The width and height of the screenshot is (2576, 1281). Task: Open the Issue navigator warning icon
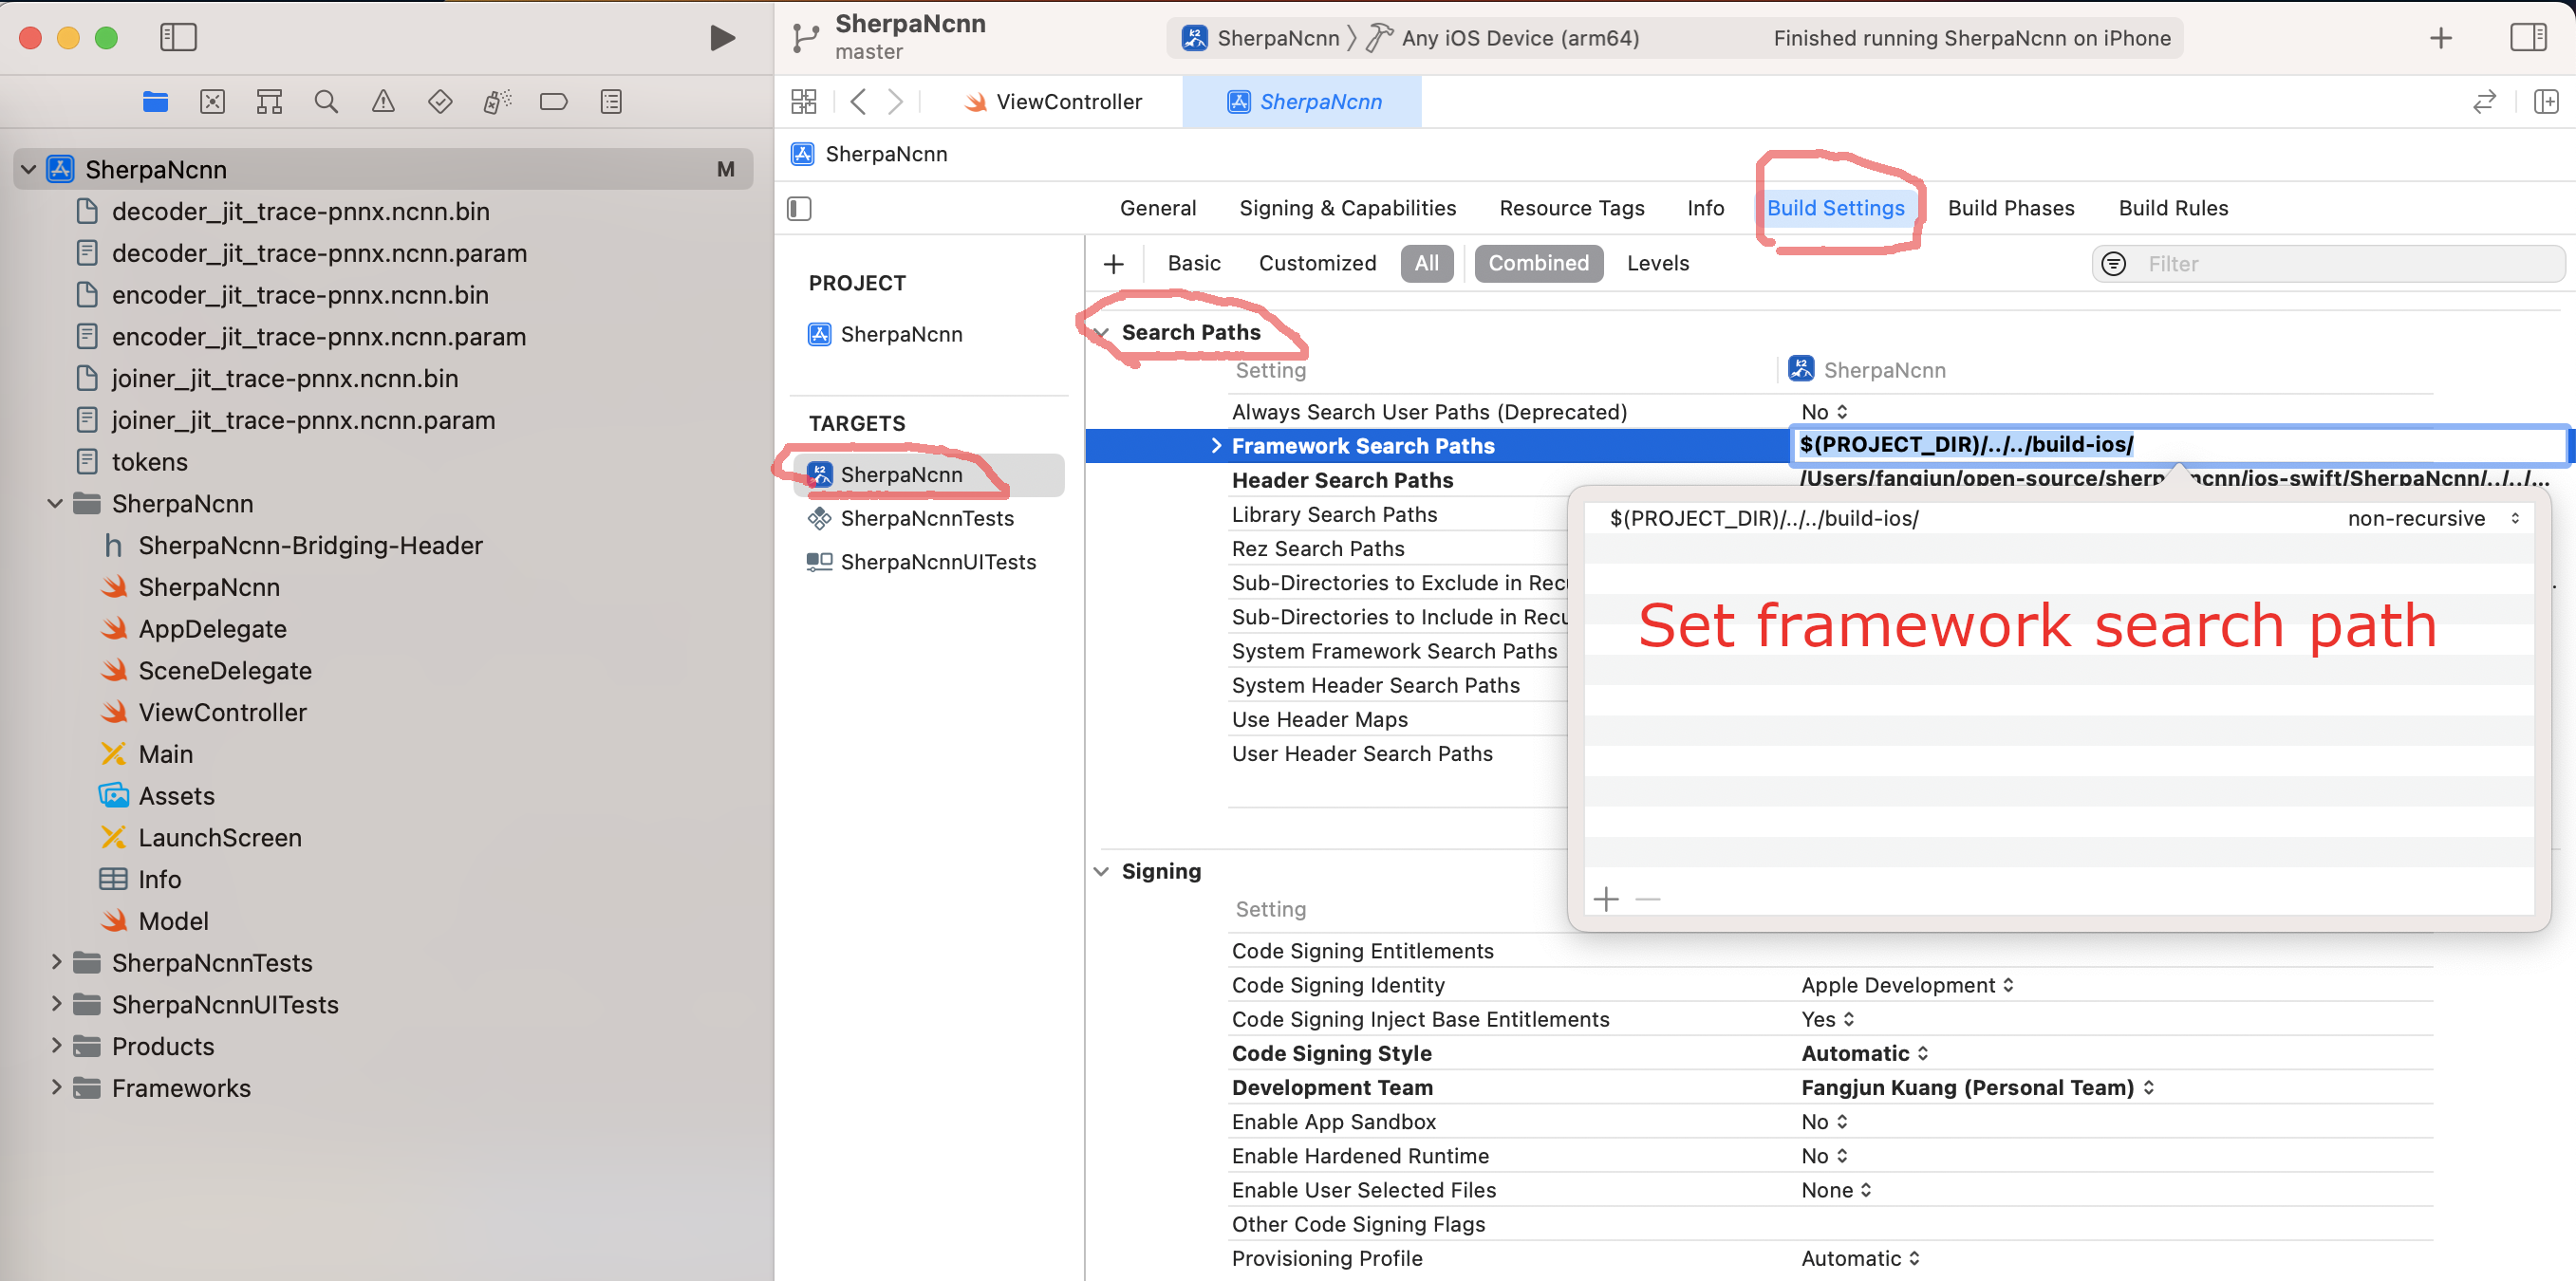click(x=383, y=101)
